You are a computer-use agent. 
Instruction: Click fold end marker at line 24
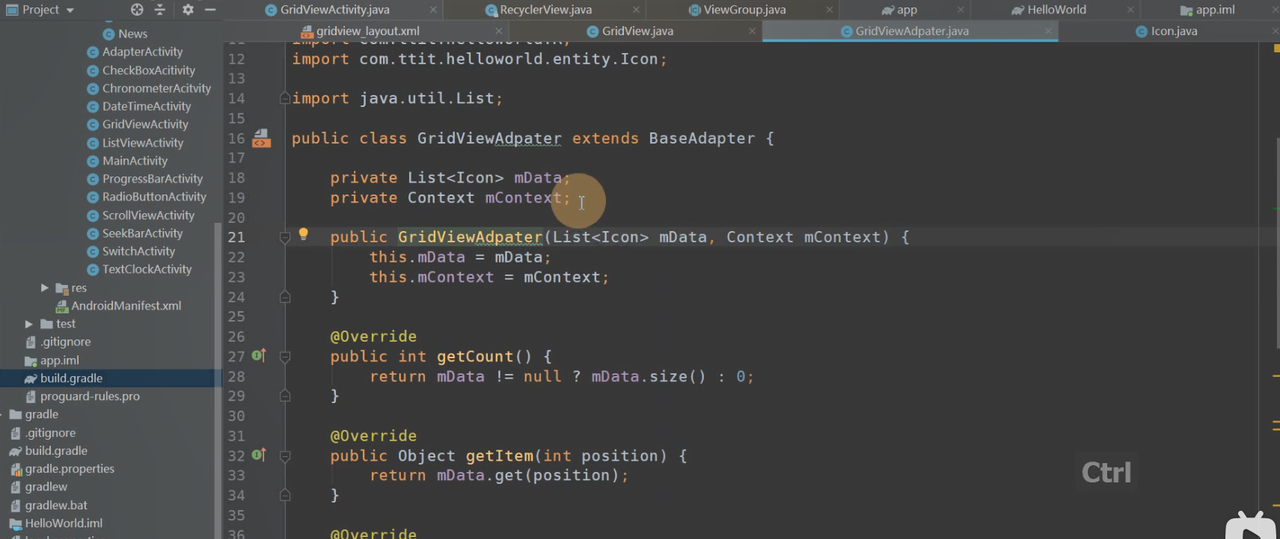pyautogui.click(x=285, y=297)
